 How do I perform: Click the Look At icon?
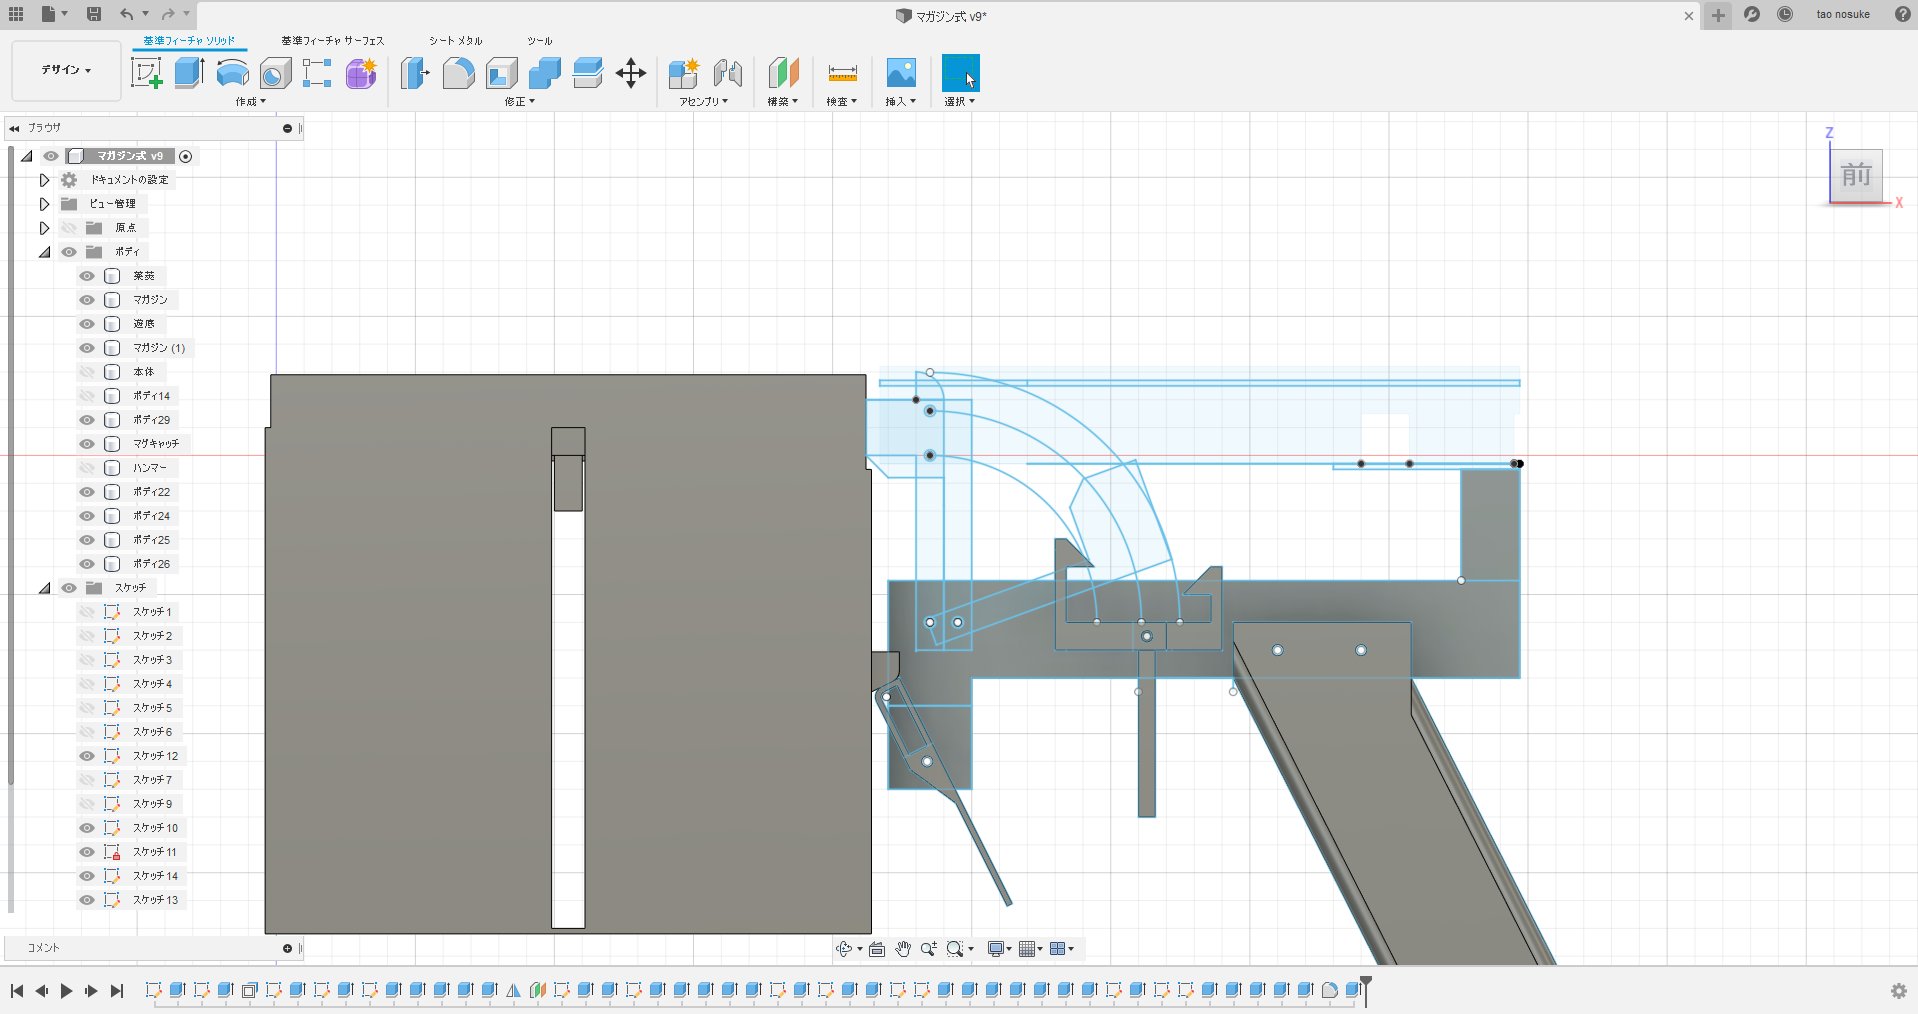[x=877, y=949]
